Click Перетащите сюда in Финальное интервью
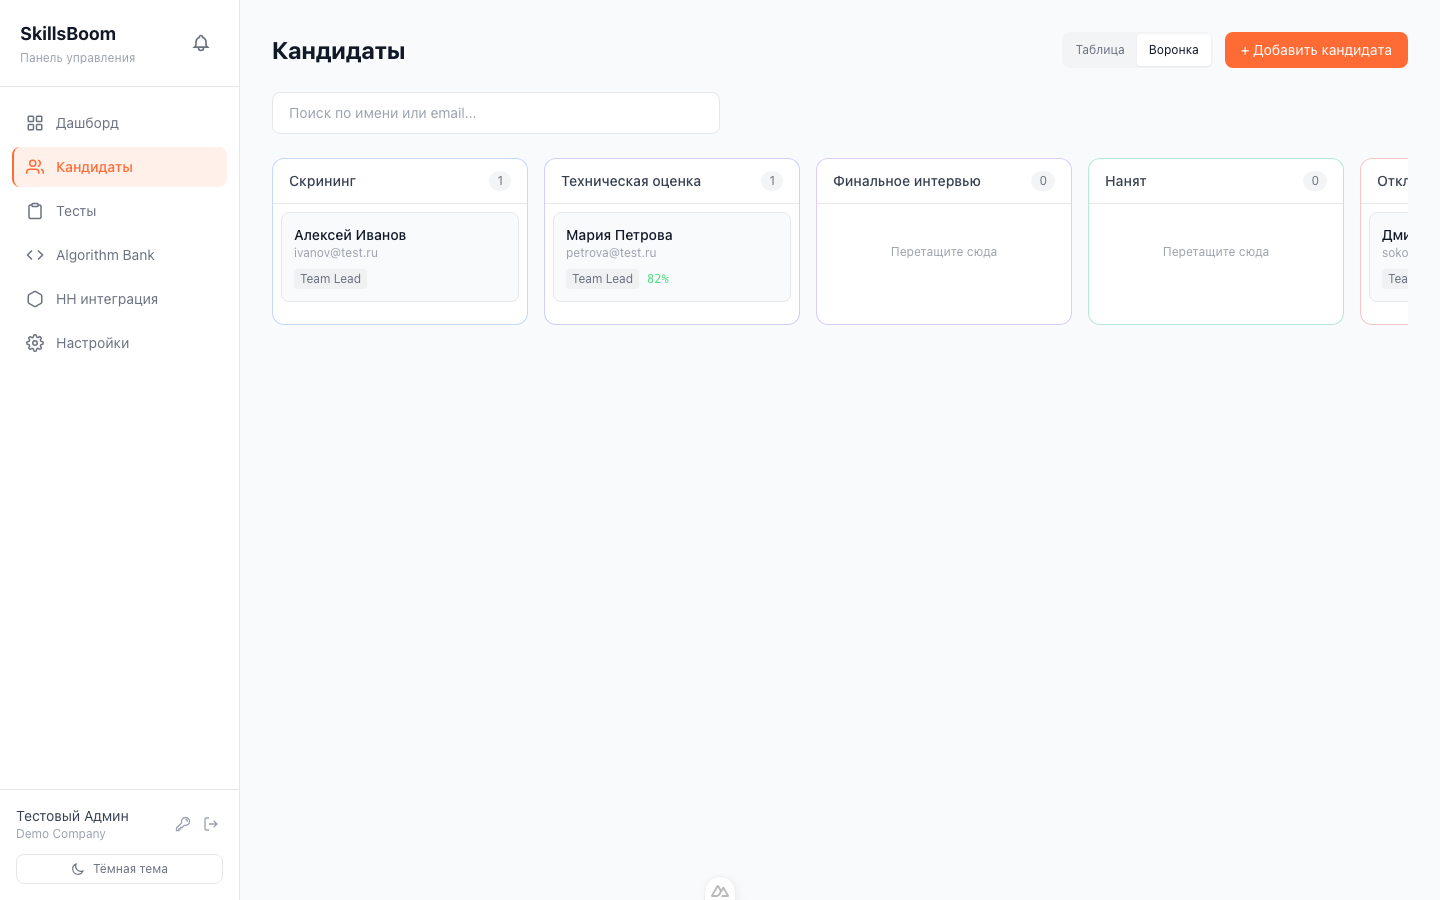The width and height of the screenshot is (1440, 900). 944,252
